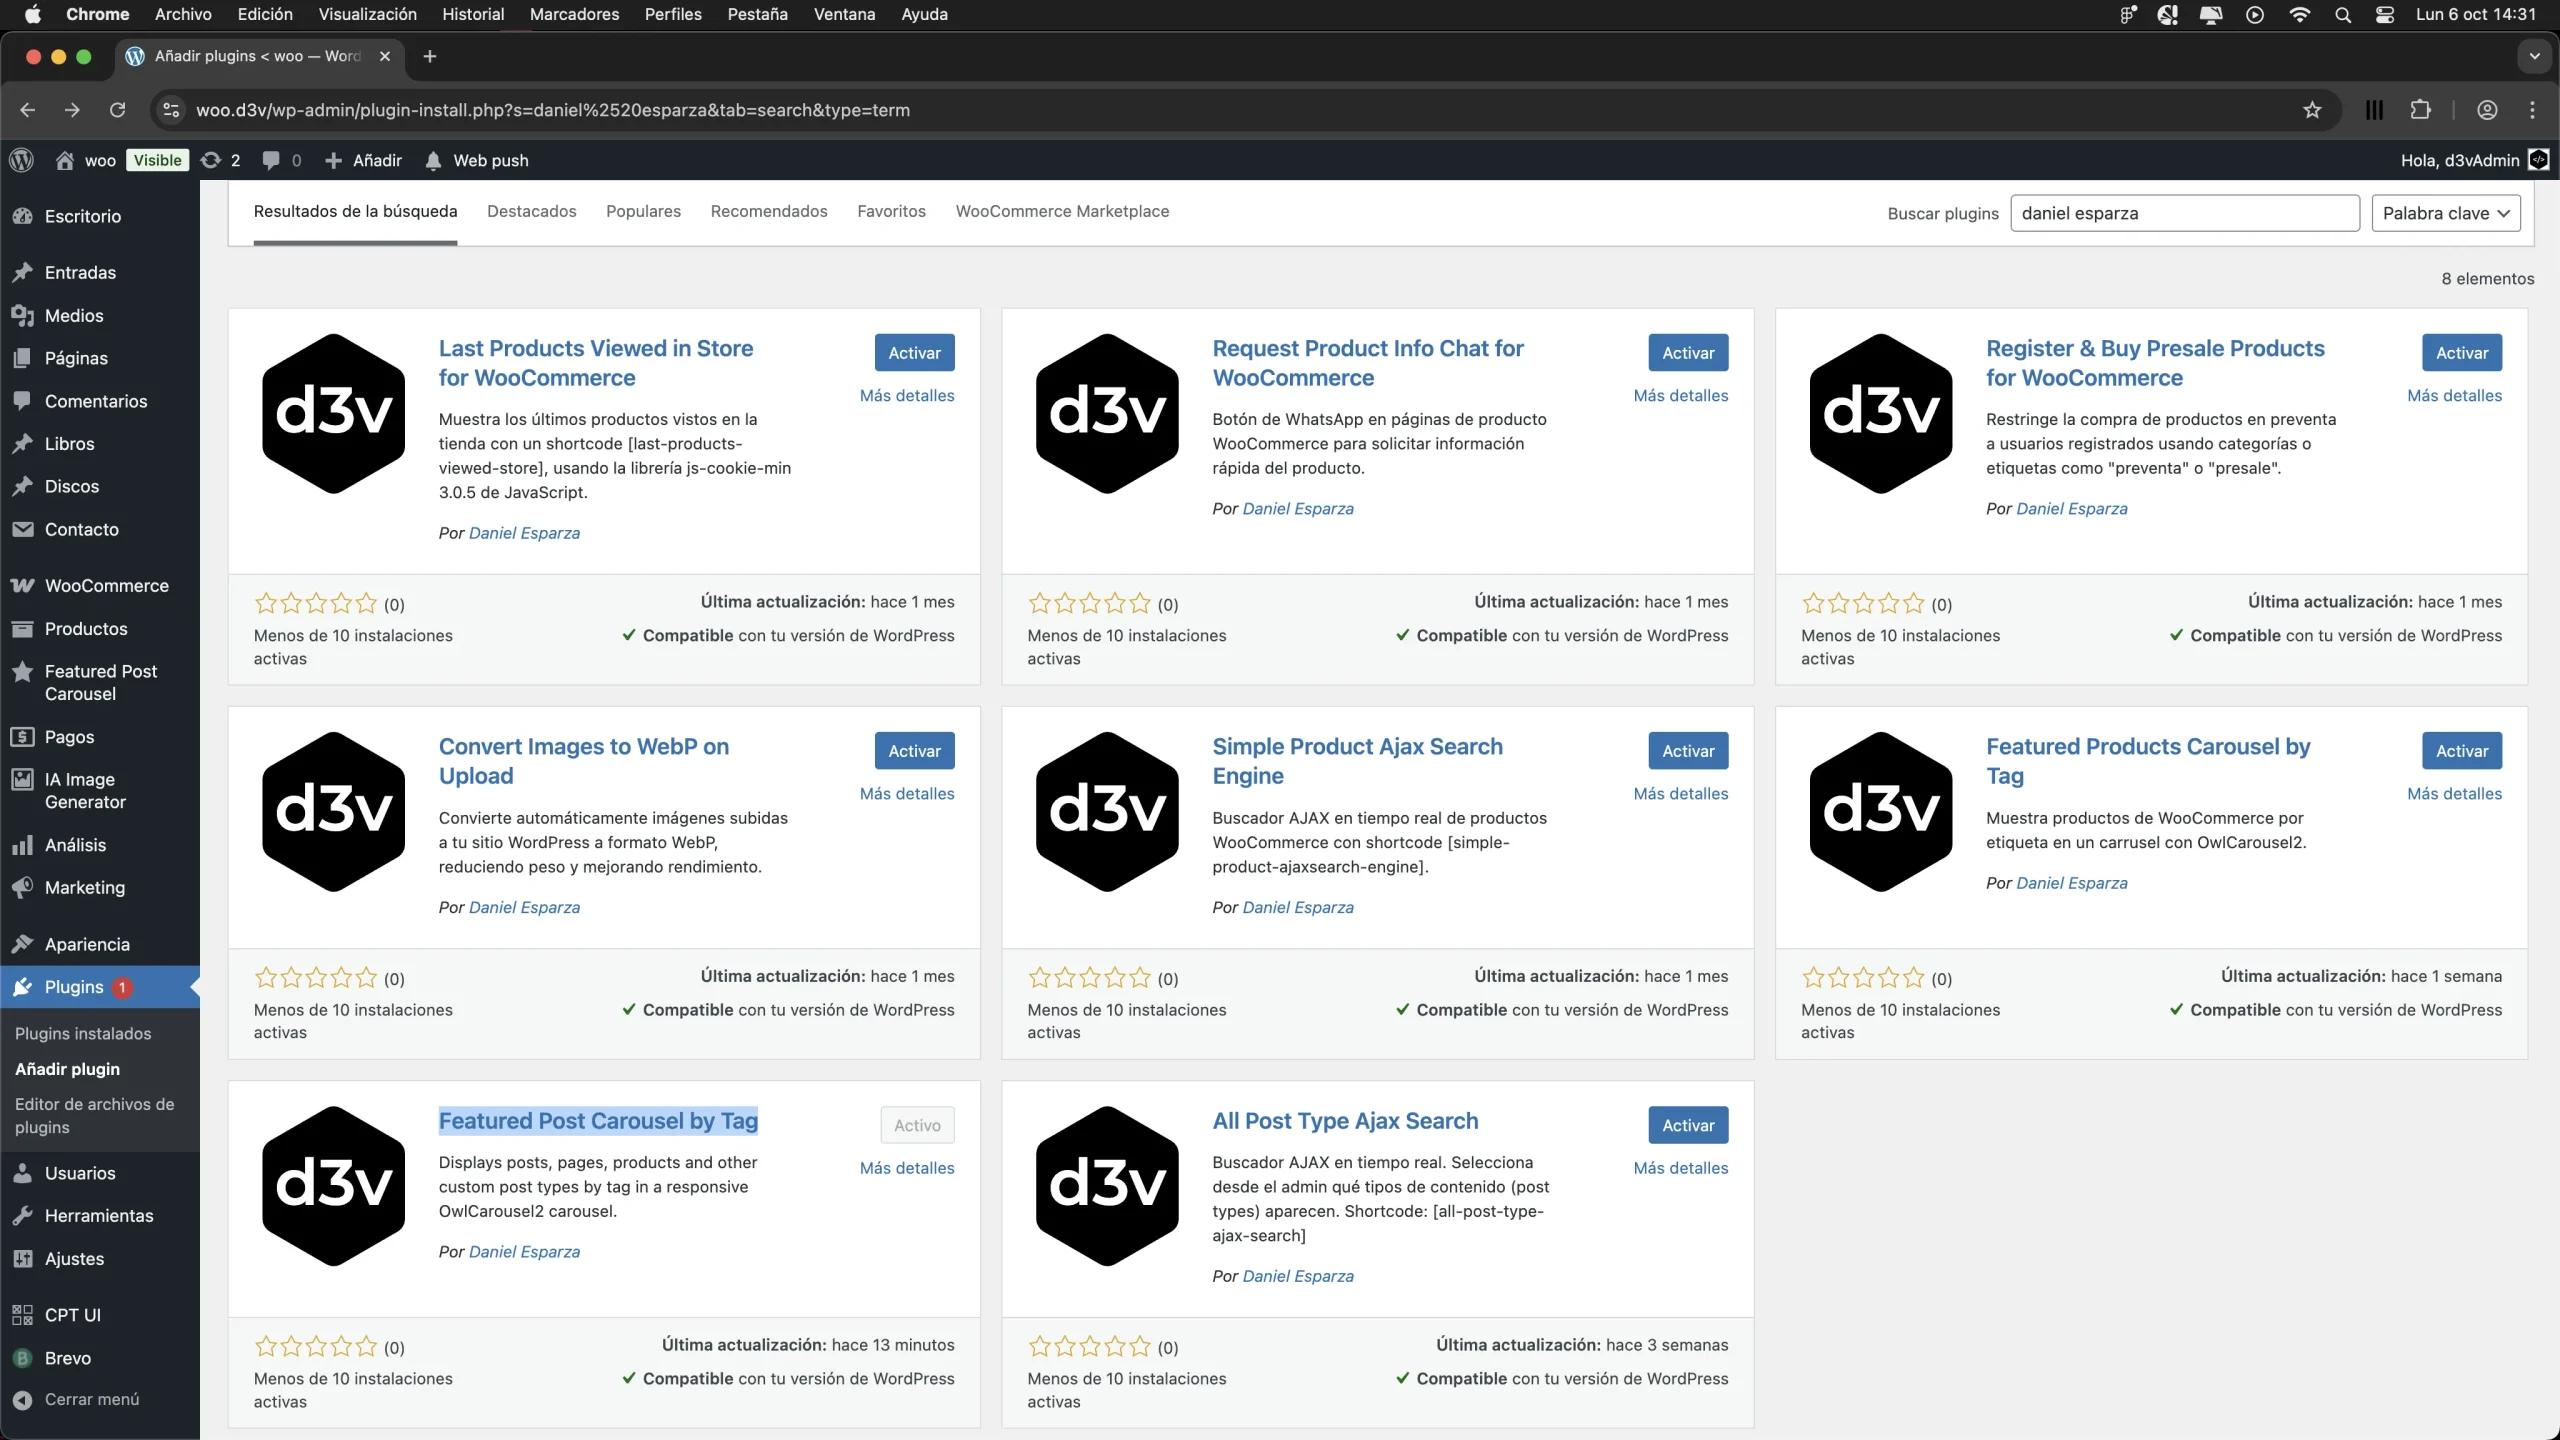Open Añadir new content menu
The height and width of the screenshot is (1440, 2560).
(x=364, y=160)
